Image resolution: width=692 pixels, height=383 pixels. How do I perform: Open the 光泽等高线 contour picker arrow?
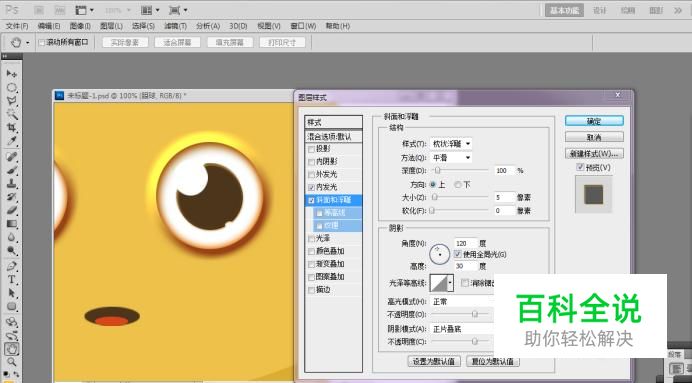click(x=450, y=283)
